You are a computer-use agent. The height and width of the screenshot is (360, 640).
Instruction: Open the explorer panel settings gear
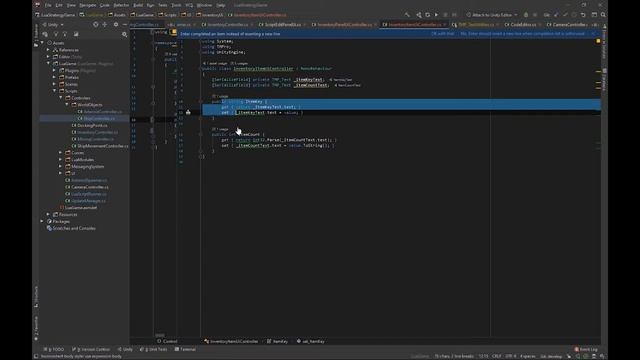[116, 24]
